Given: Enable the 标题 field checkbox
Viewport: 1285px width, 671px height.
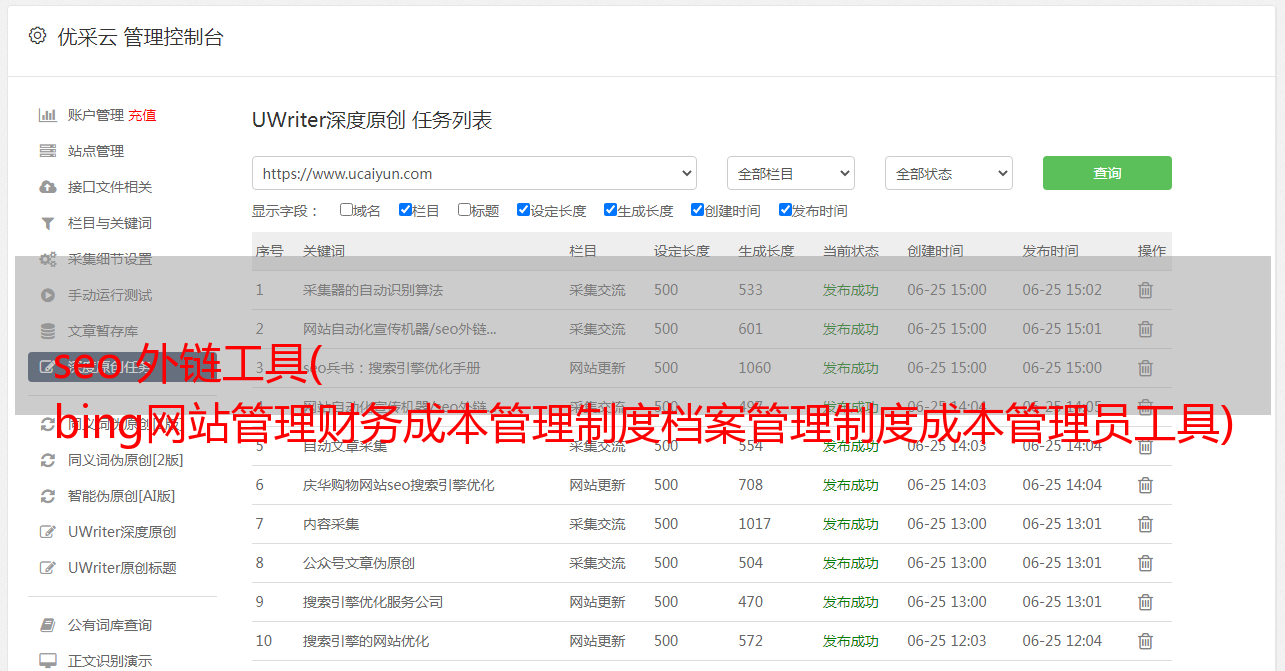Looking at the screenshot, I should (464, 210).
